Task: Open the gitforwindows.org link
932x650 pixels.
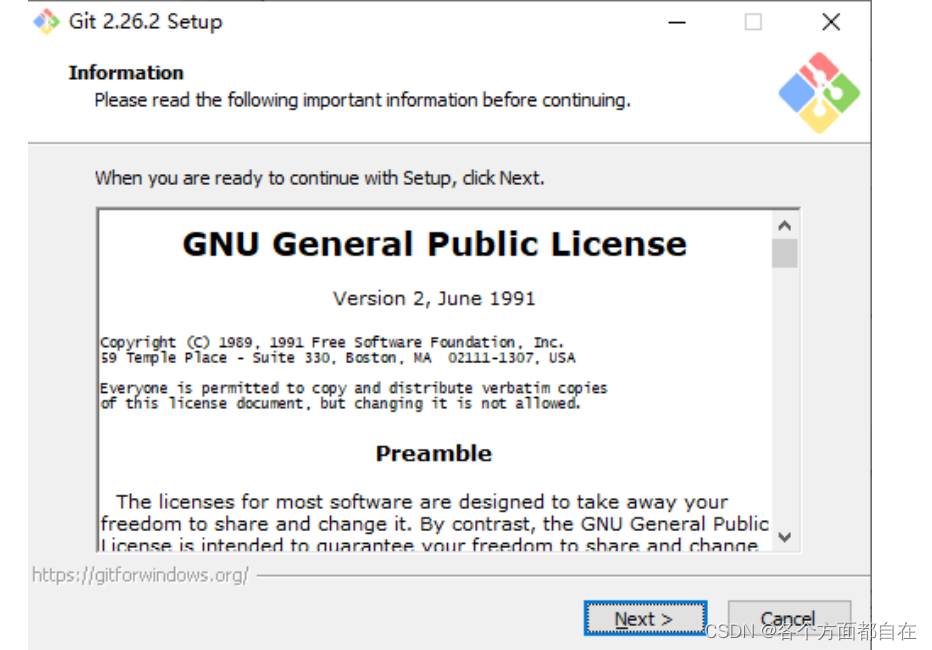Action: [140, 575]
